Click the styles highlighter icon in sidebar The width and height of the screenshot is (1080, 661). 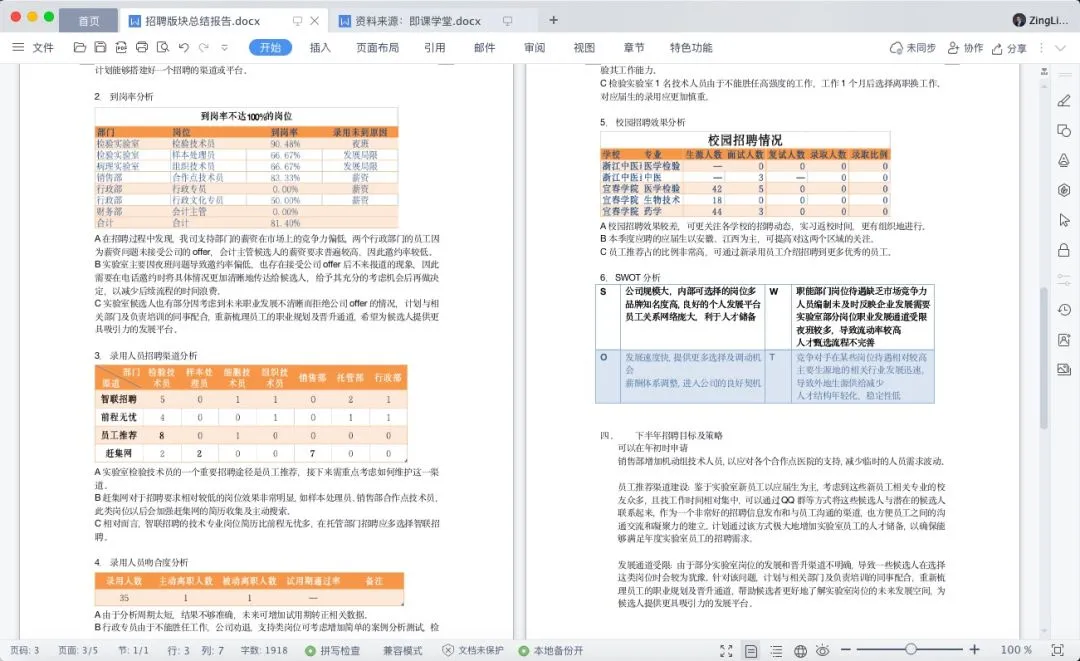pos(1064,160)
